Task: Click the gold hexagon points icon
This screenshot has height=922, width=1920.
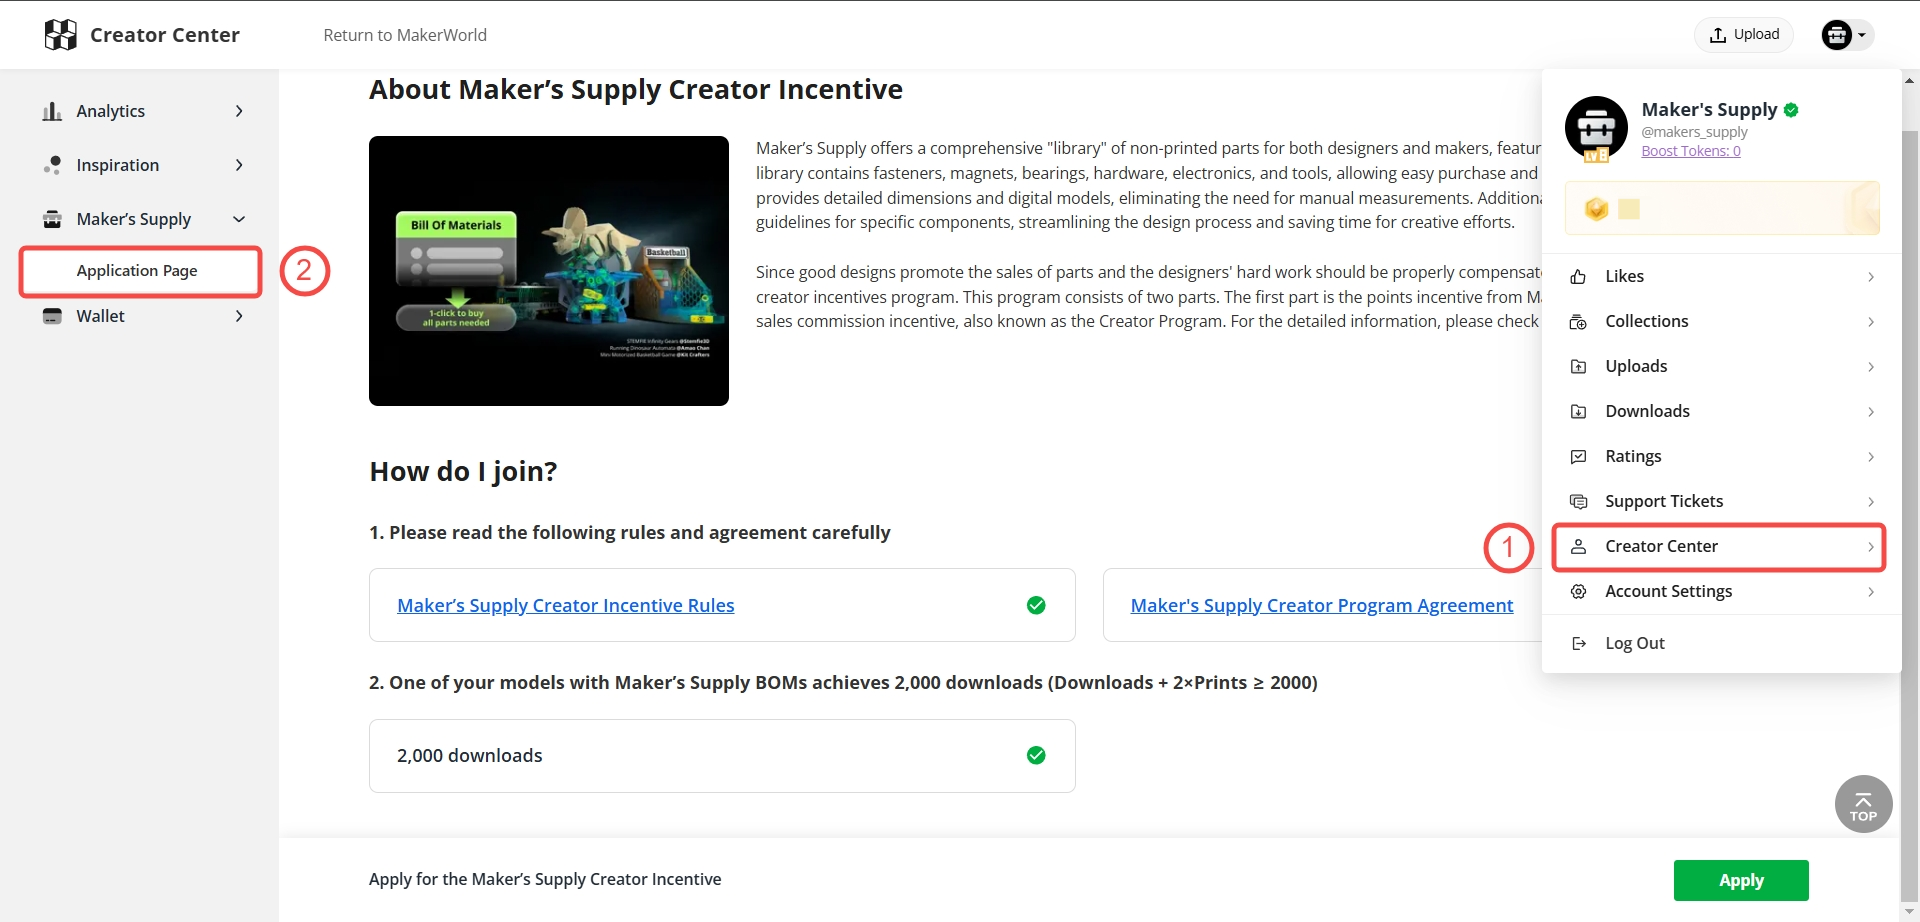Action: click(x=1596, y=208)
